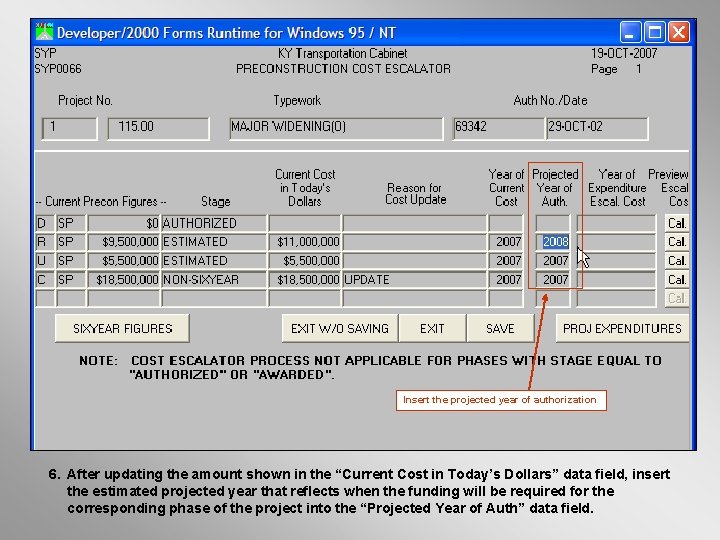The image size is (720, 540).
Task: Click Cal. button in the C row
Action: click(677, 280)
